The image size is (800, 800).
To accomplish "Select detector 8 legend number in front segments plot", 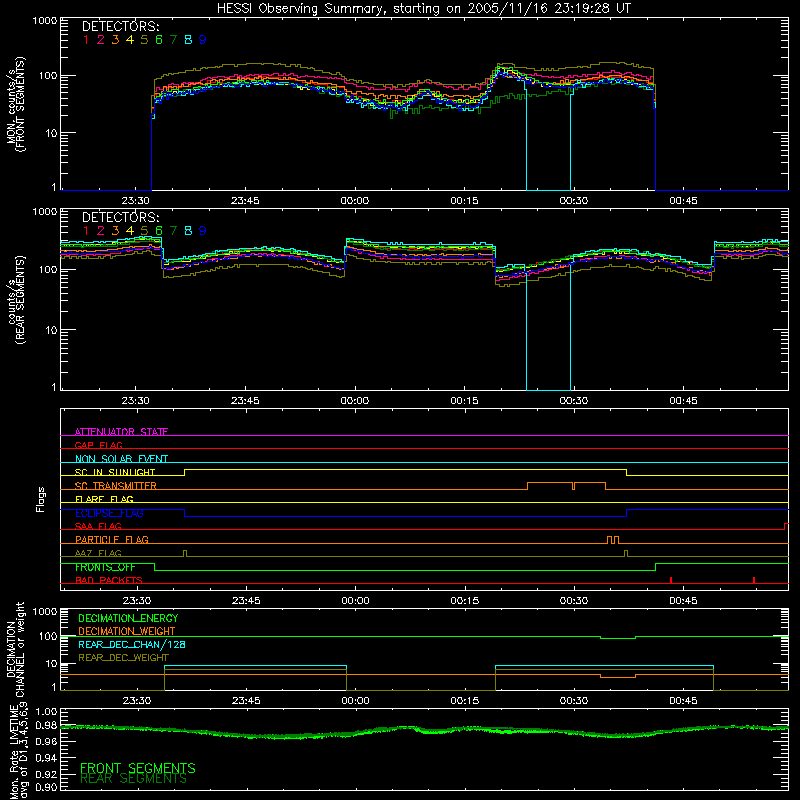I will point(188,40).
